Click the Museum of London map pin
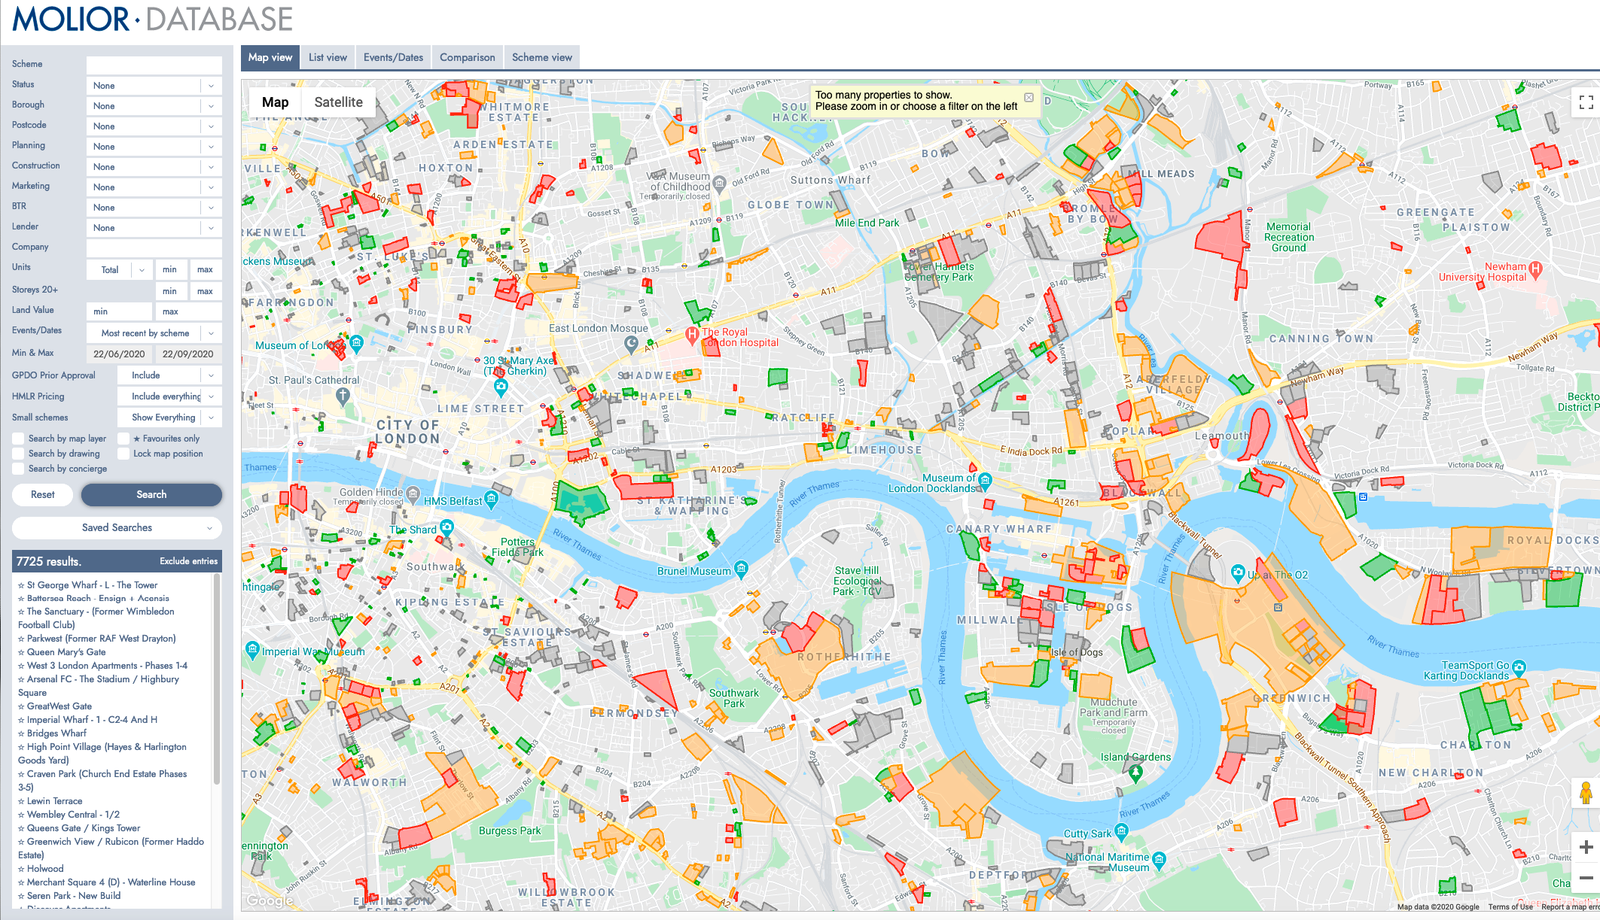 356,343
